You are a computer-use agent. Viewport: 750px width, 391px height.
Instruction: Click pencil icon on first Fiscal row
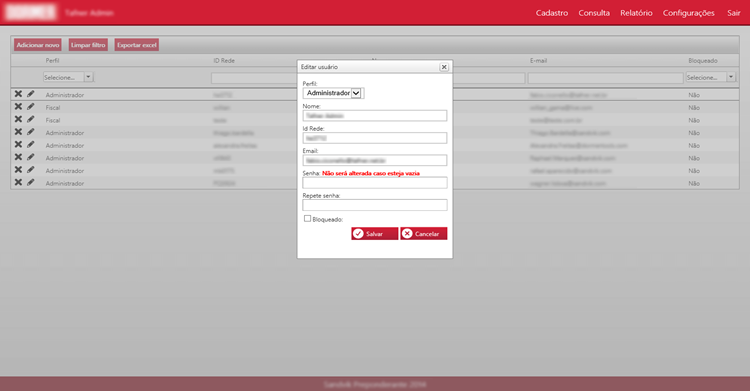31,107
